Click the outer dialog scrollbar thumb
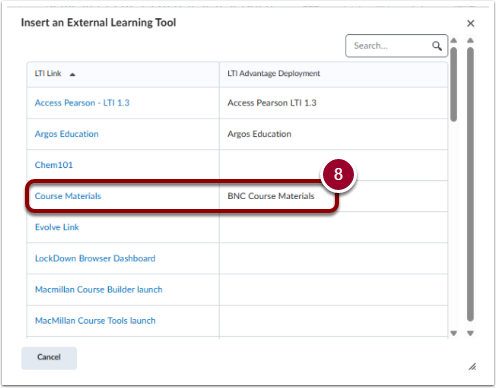The width and height of the screenshot is (496, 388). [x=470, y=184]
